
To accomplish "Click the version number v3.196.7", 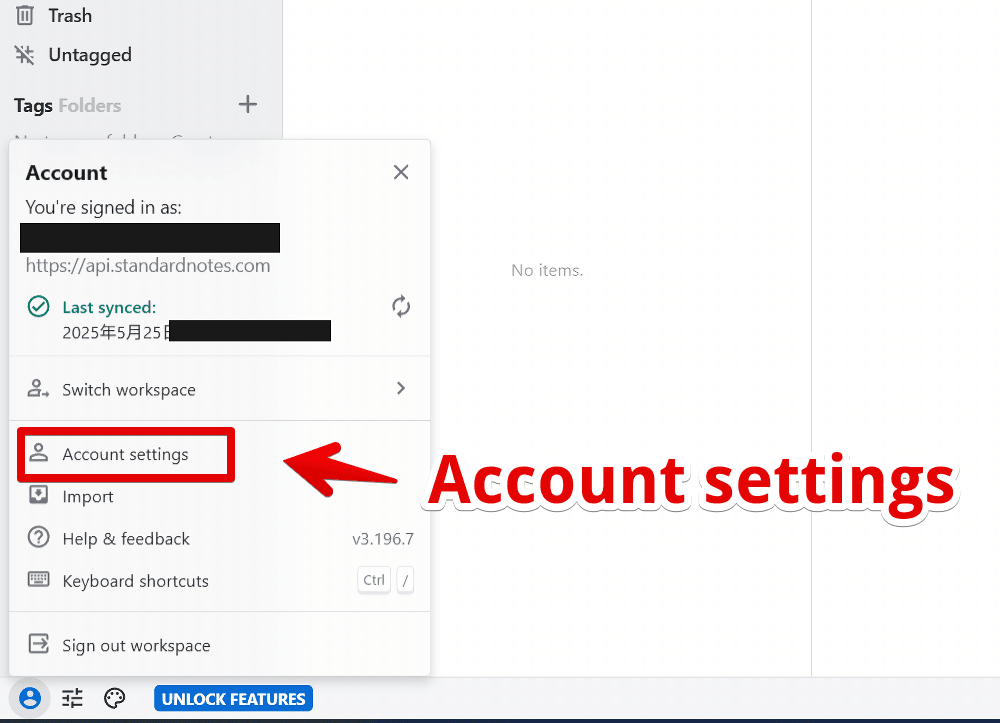I will 383,539.
